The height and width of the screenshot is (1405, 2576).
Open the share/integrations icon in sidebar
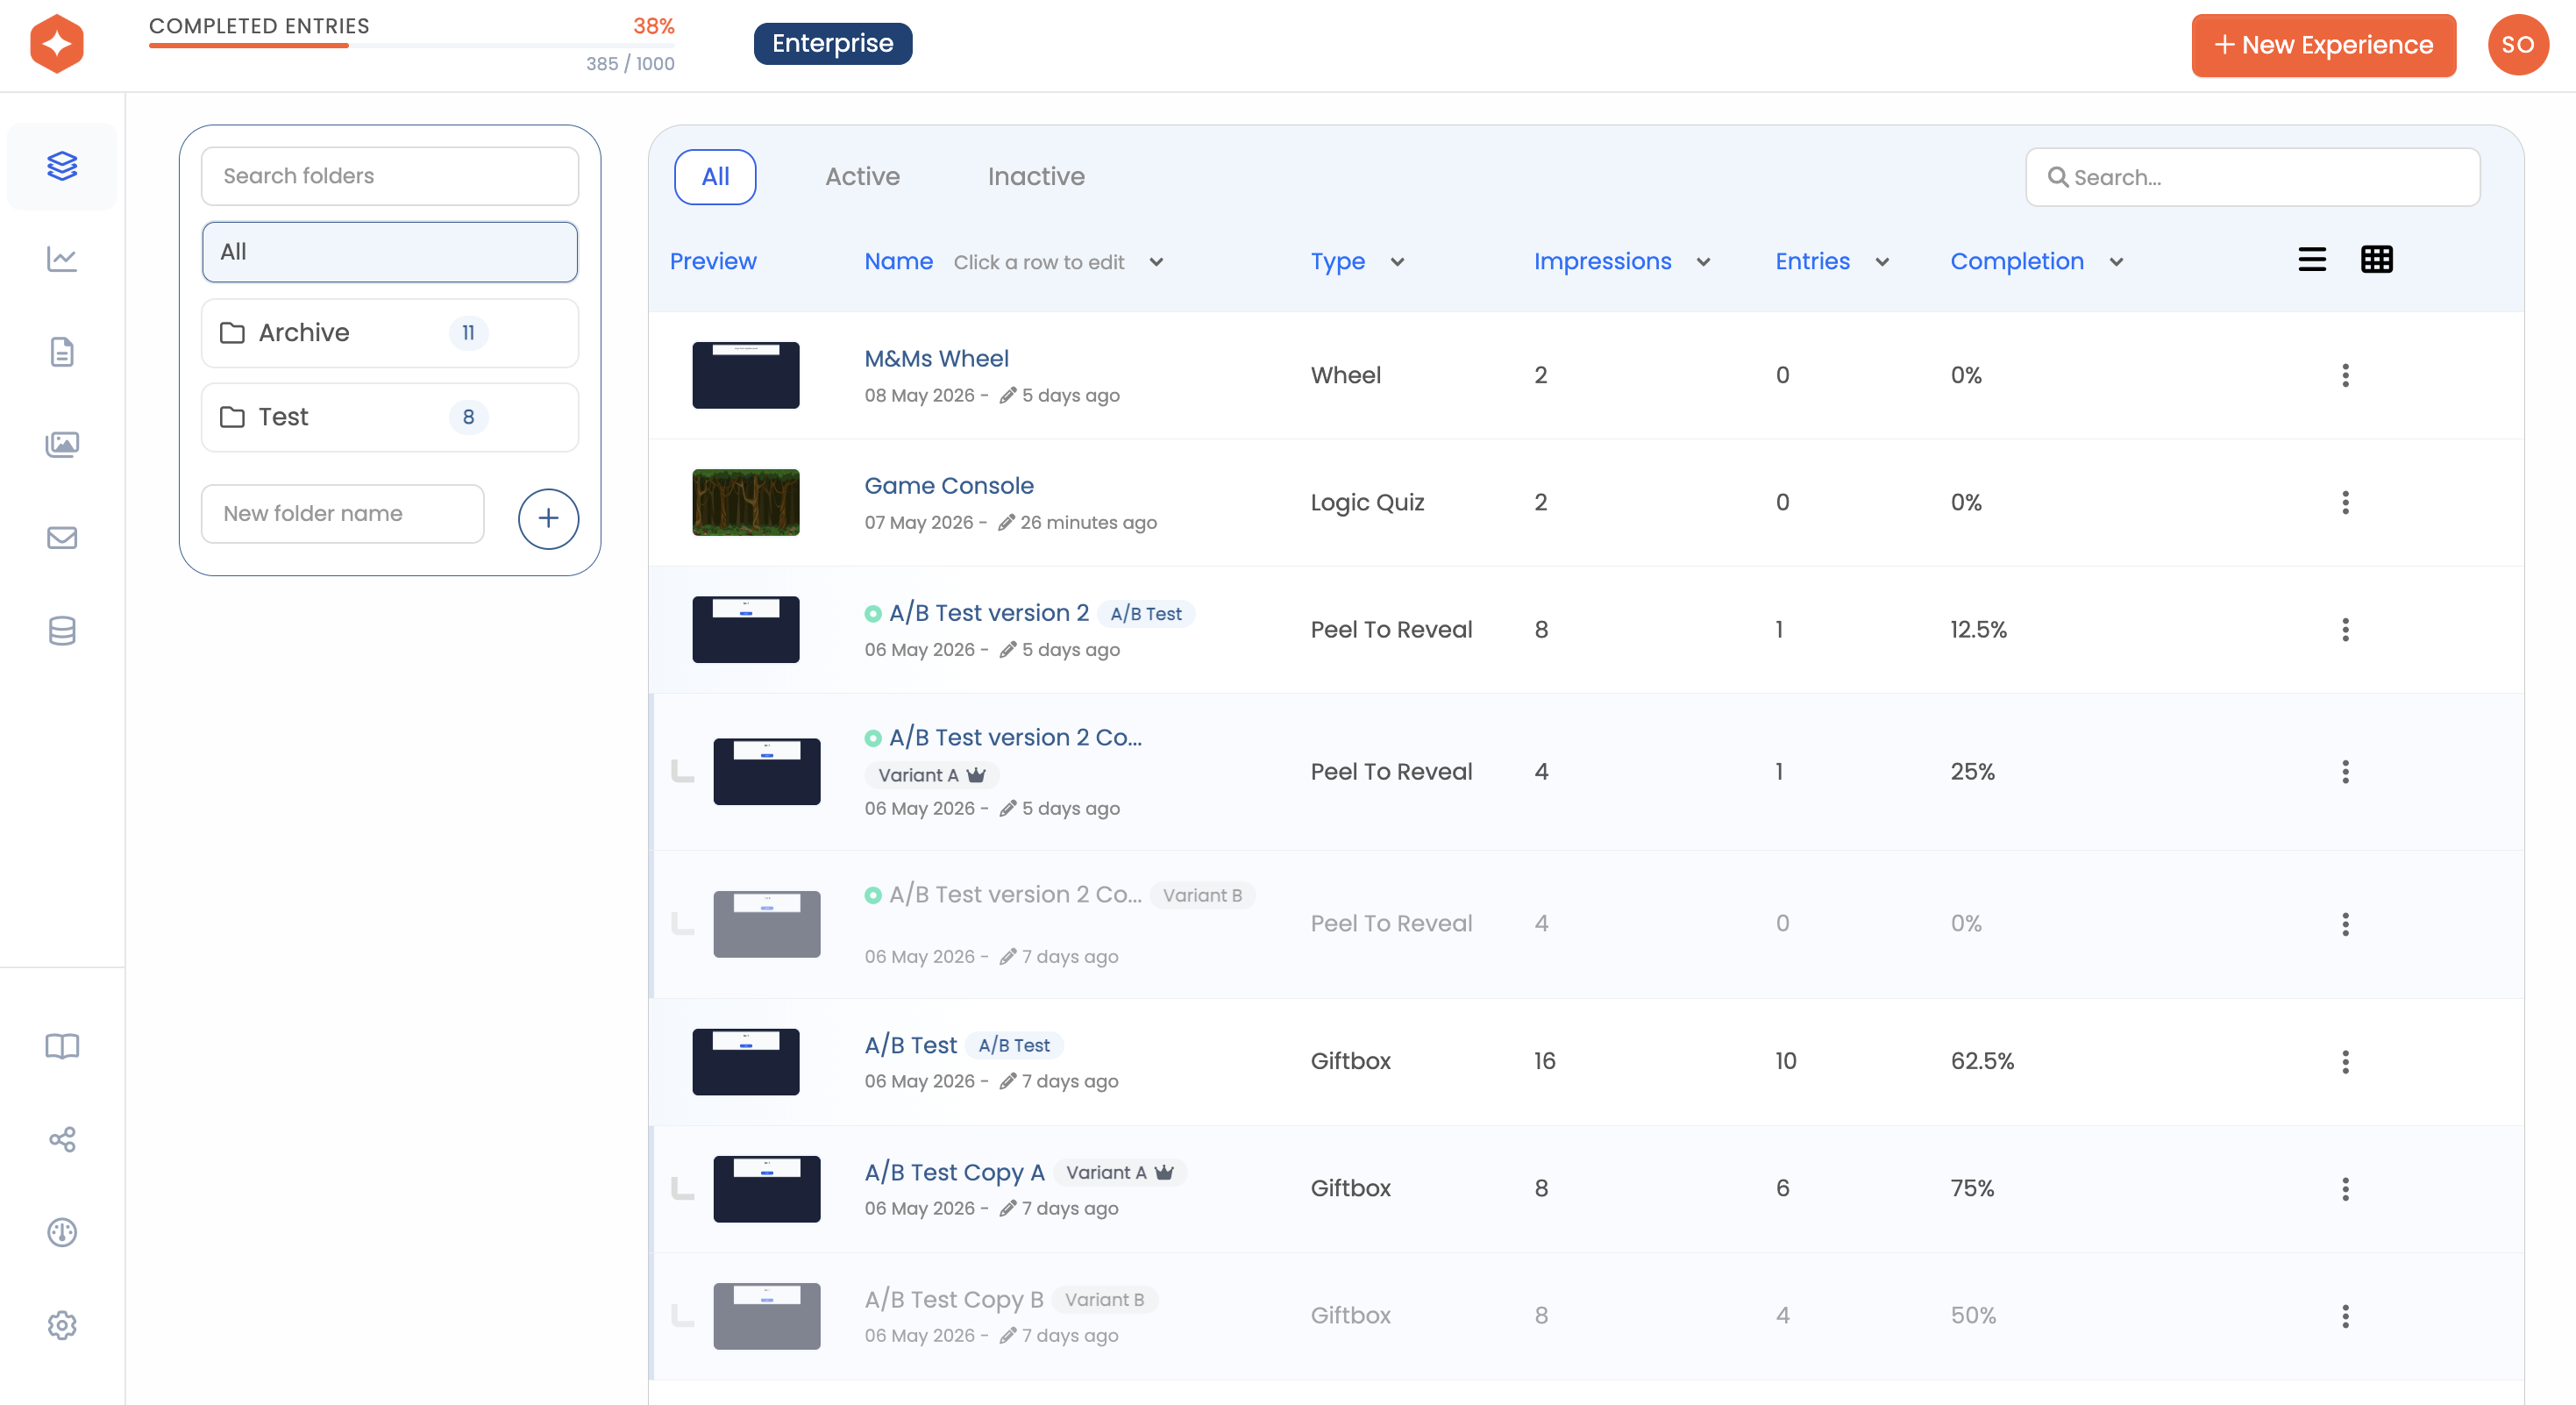point(62,1139)
